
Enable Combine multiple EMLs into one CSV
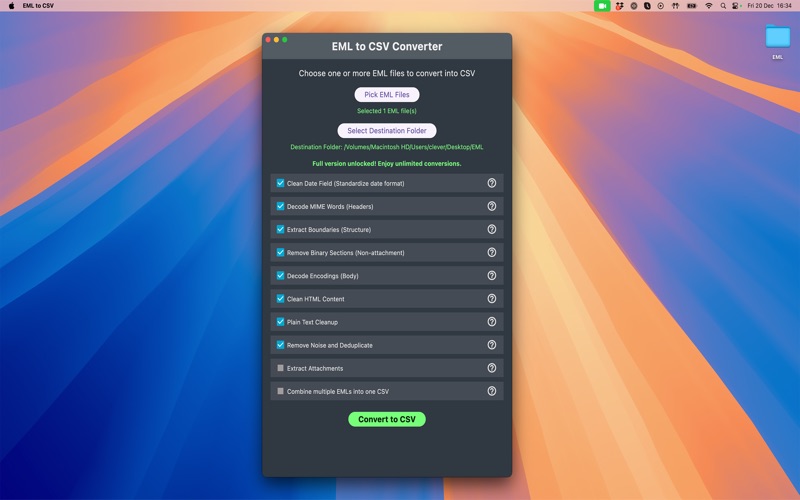(x=280, y=391)
